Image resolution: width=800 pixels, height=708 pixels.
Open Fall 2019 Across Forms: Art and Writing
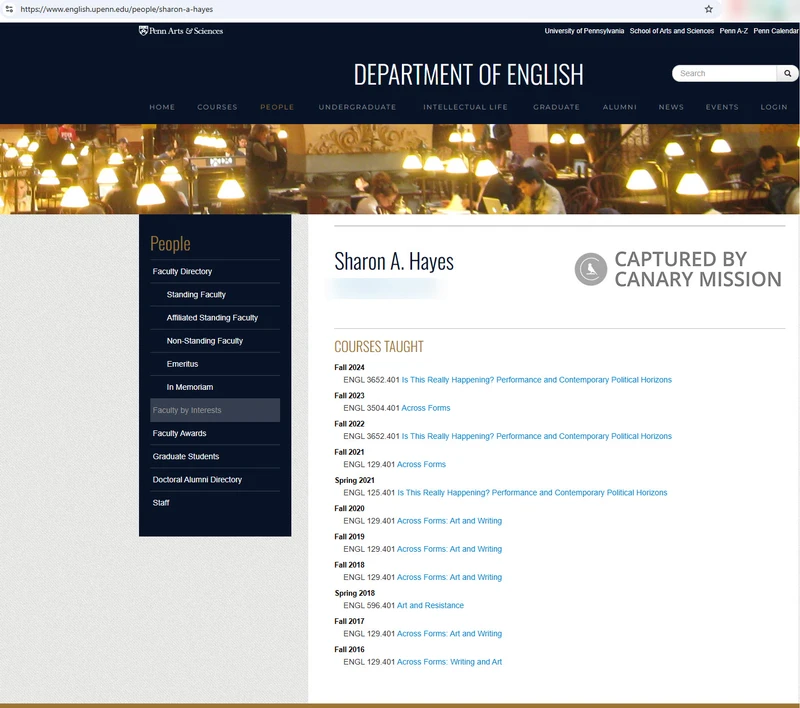449,549
